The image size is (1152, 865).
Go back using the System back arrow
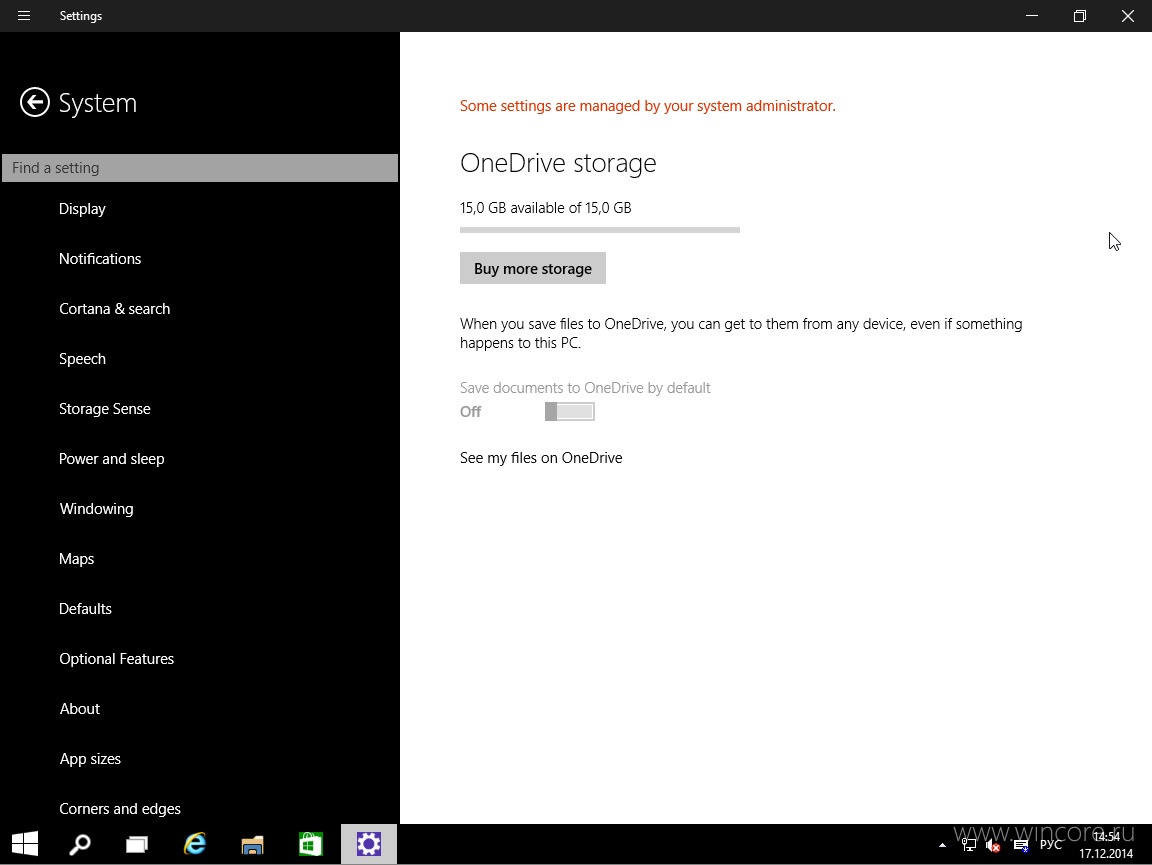35,102
